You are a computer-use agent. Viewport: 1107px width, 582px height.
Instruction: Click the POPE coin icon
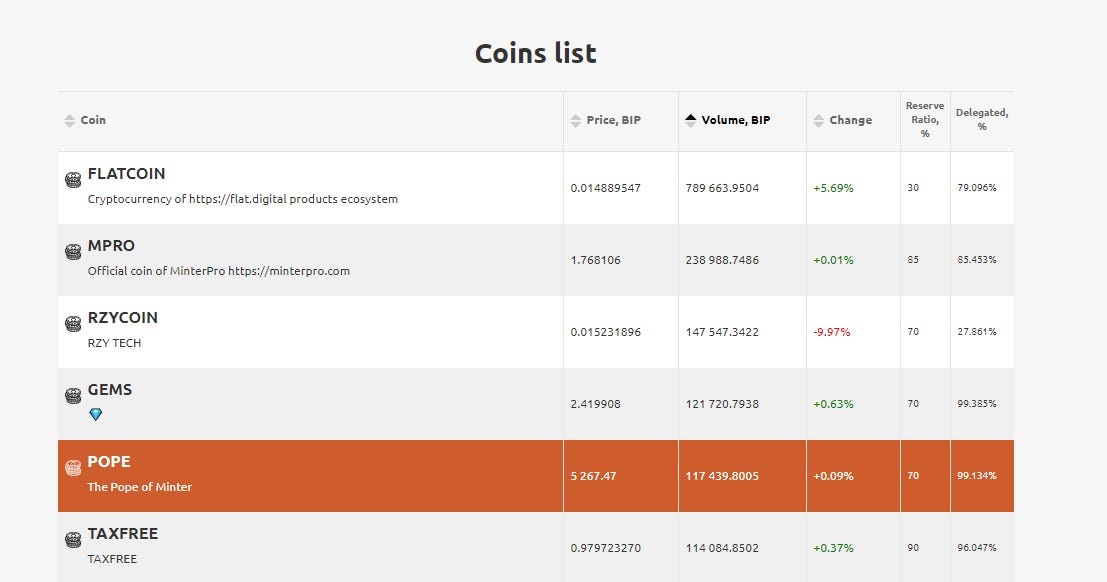(x=73, y=468)
